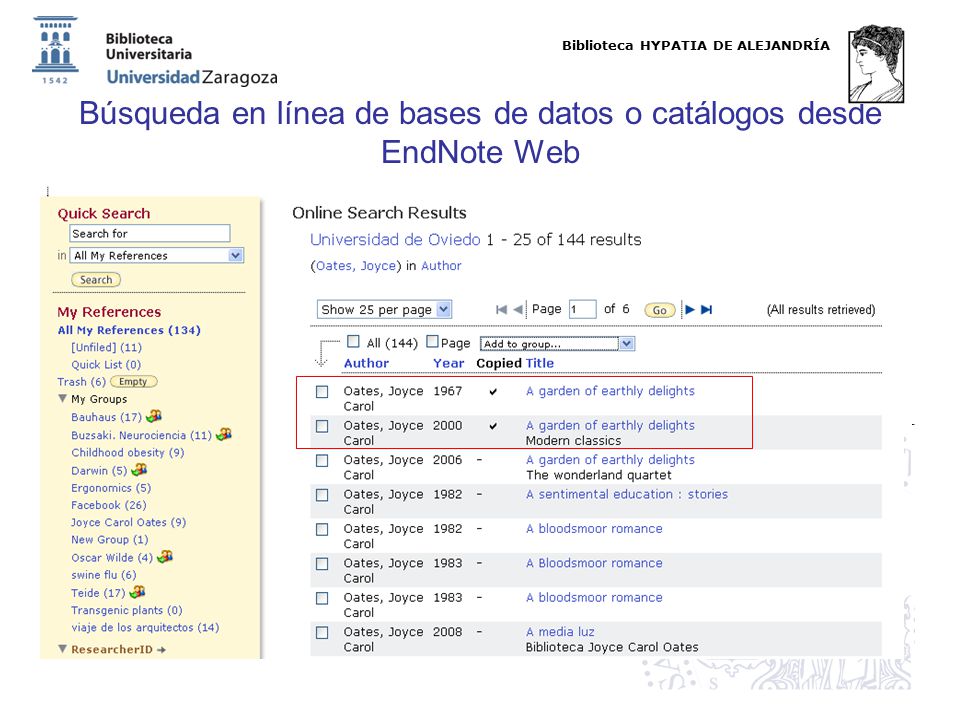
Task: Select checkbox for 1967 garden of earthly delights
Action: coord(322,392)
